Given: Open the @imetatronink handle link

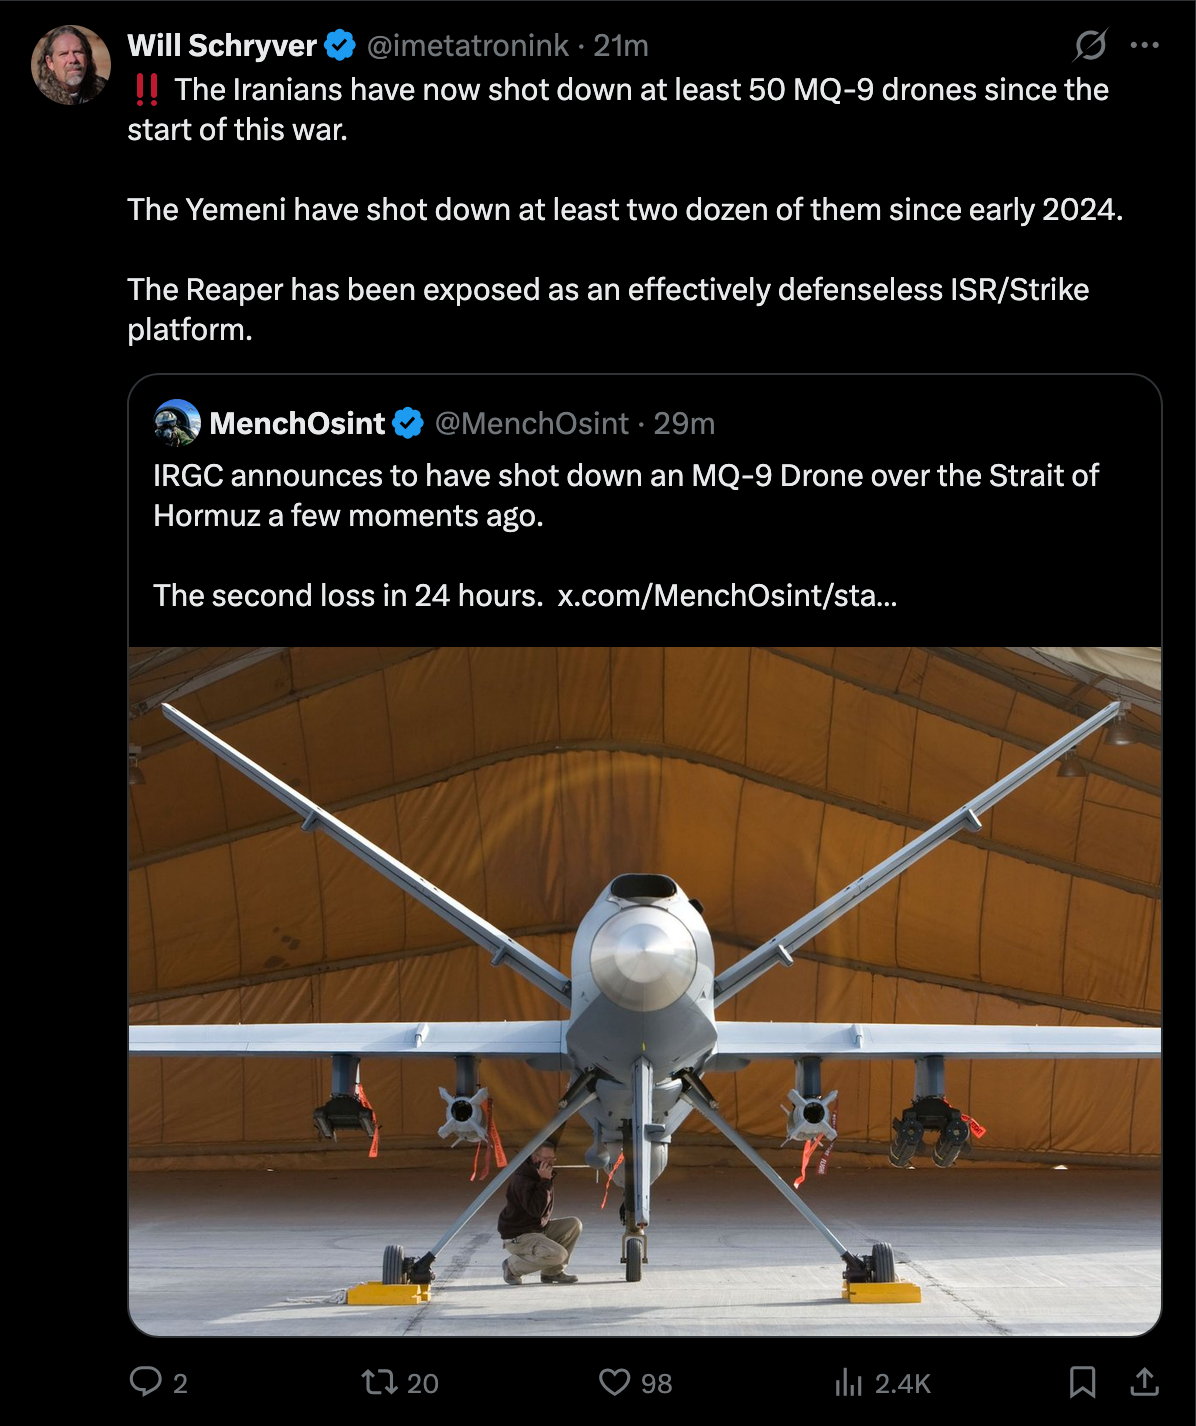Looking at the screenshot, I should (x=467, y=45).
